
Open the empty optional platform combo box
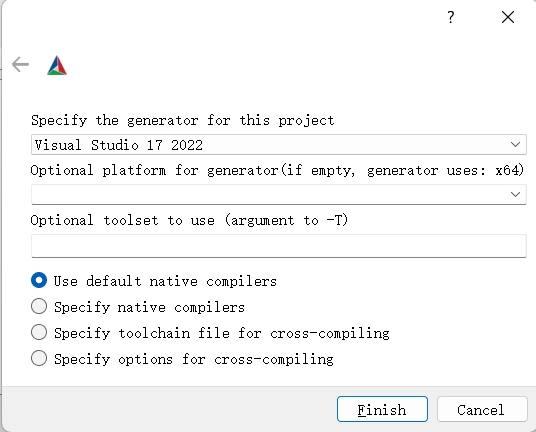279,194
